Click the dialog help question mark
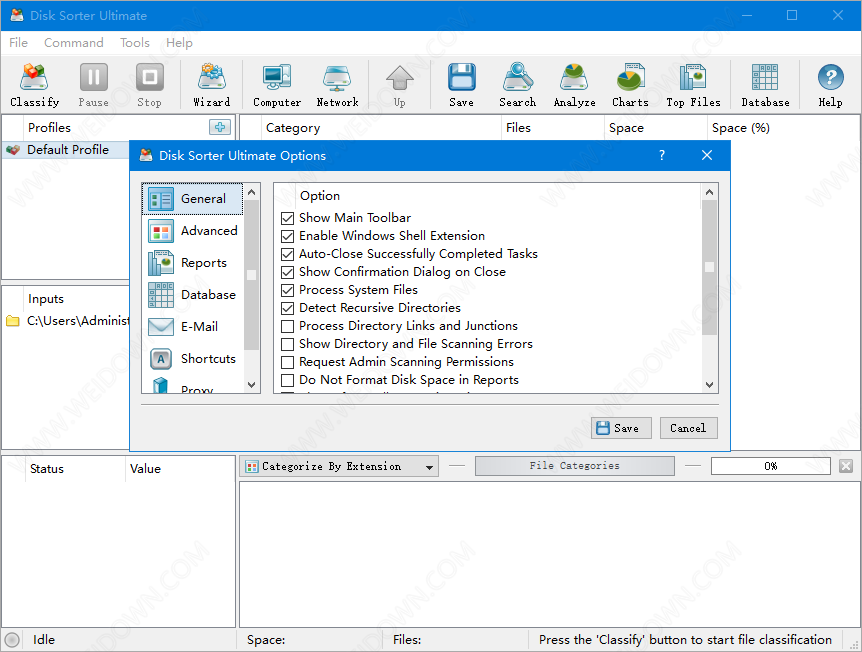The image size is (862, 652). pyautogui.click(x=662, y=156)
